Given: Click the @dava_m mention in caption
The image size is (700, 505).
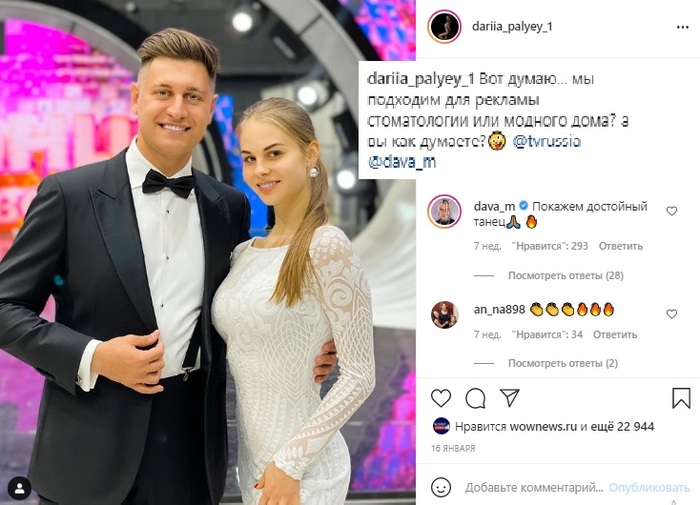Looking at the screenshot, I should [x=402, y=162].
